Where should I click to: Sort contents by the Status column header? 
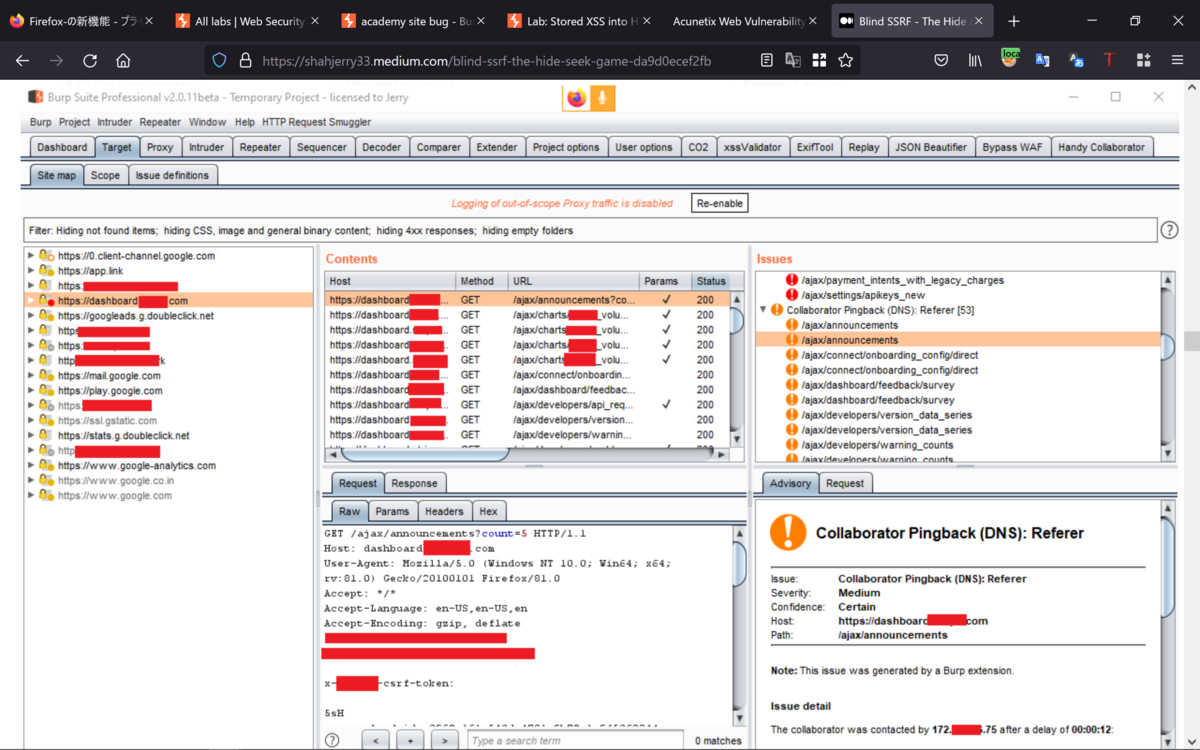coord(711,281)
